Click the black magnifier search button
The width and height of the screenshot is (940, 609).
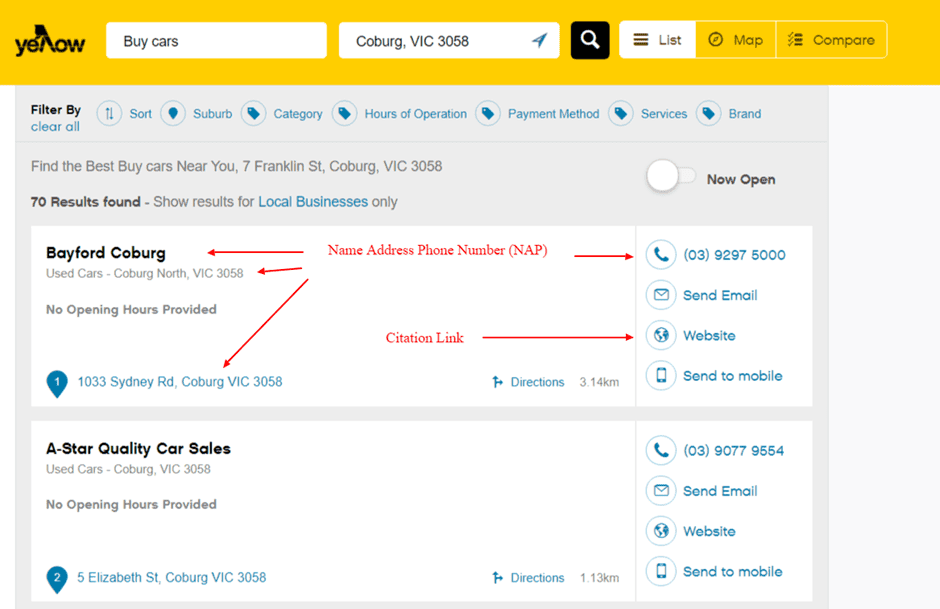point(590,40)
